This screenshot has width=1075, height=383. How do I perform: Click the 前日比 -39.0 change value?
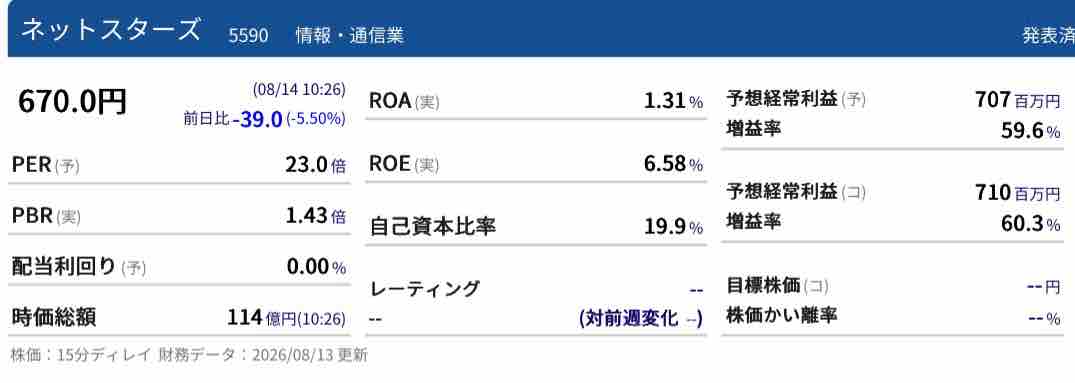[257, 119]
